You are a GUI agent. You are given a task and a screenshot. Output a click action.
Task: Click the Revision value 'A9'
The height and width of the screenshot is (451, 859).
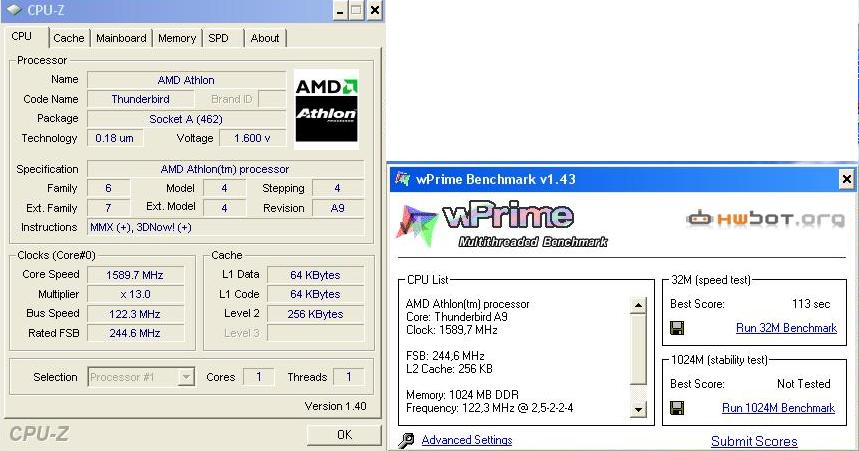[337, 208]
